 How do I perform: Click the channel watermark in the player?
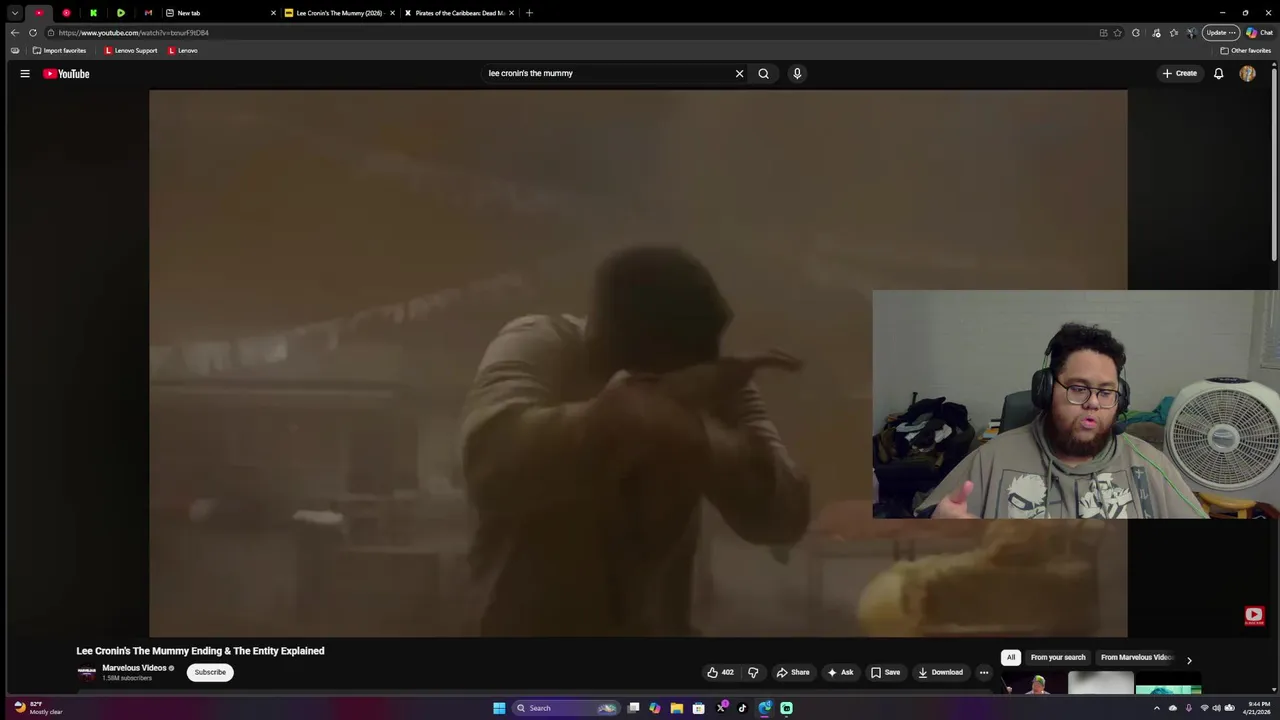click(x=1254, y=616)
